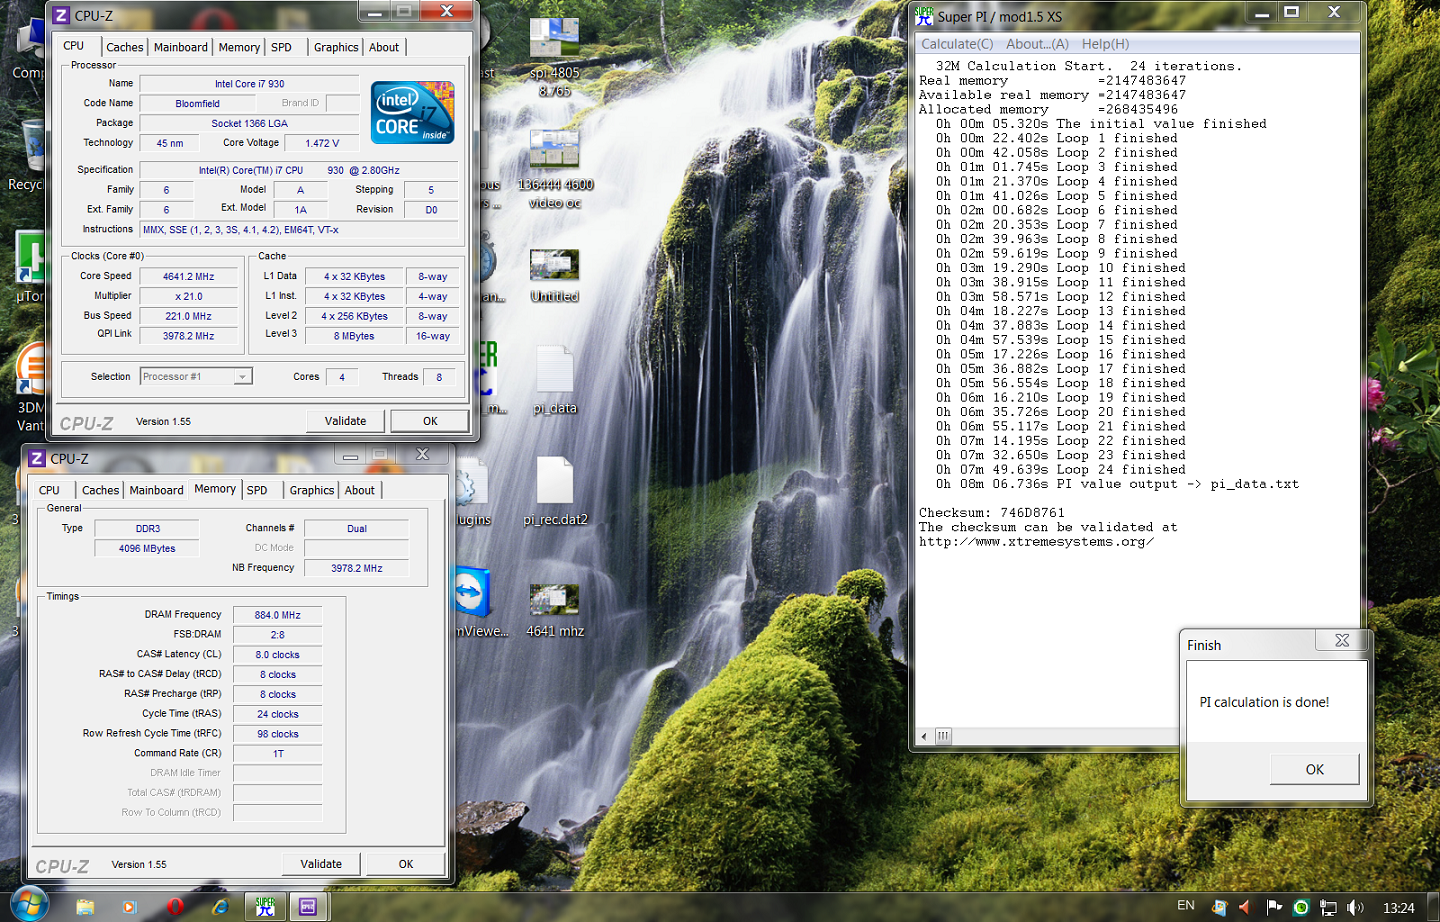
Task: Open Mainboard tab in top CPU-Z window
Action: pos(181,47)
